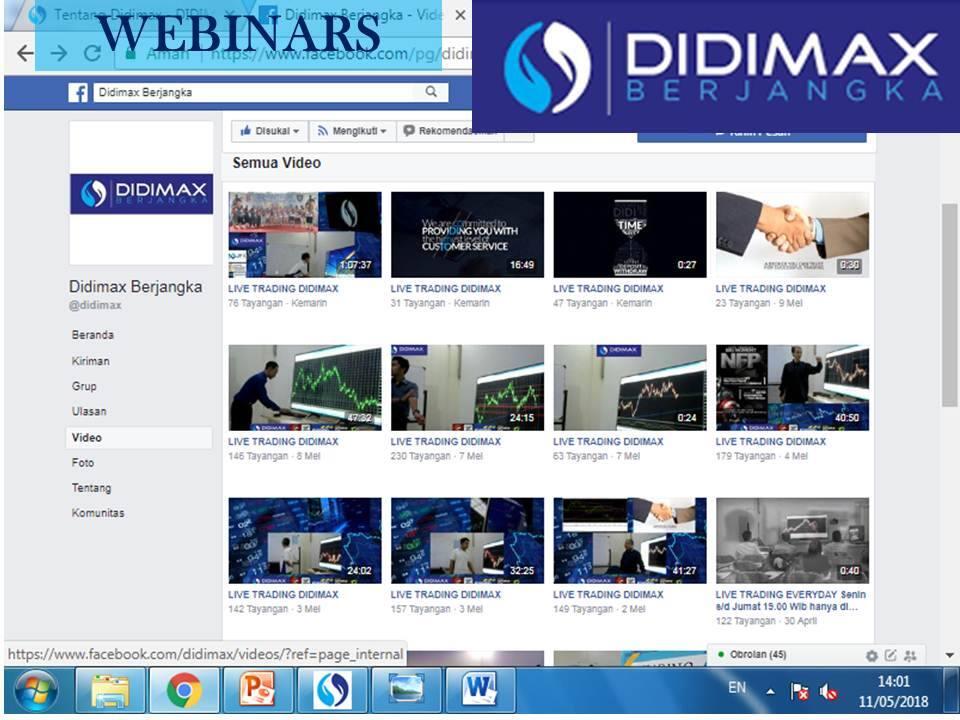The height and width of the screenshot is (720, 960).
Task: Click '230 Tayangan · 7 Mei' text
Action: pyautogui.click(x=437, y=456)
